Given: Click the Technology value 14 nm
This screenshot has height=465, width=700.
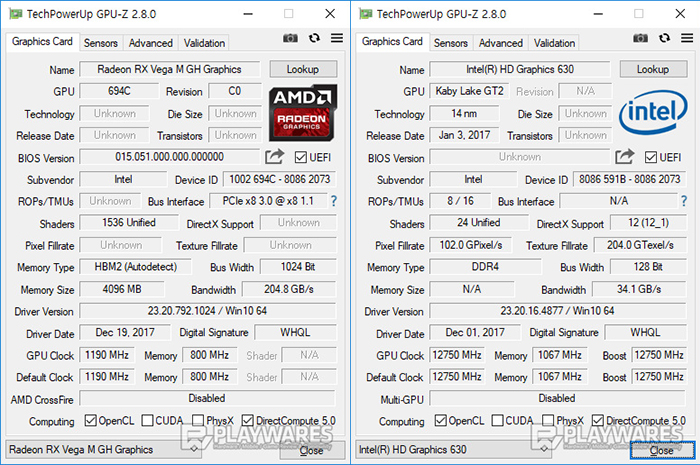Looking at the screenshot, I should tap(464, 113).
